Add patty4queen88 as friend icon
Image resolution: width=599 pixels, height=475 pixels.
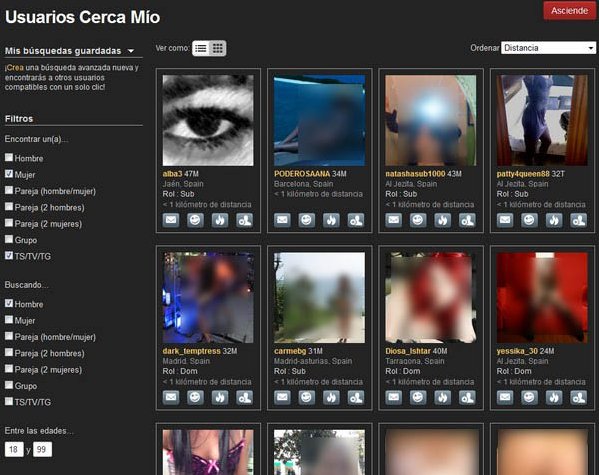(x=578, y=220)
